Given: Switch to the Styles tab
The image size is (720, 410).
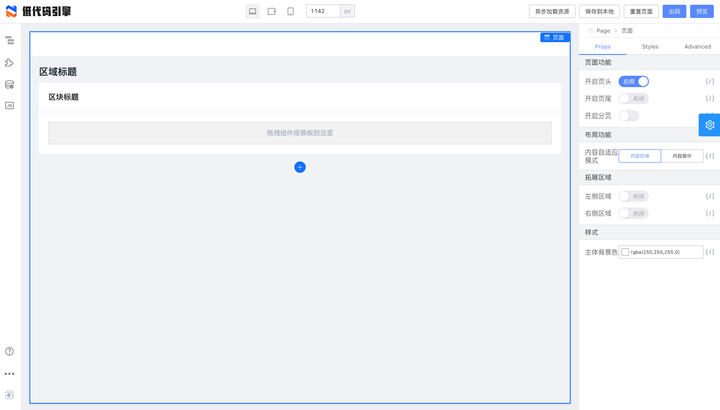Looking at the screenshot, I should click(650, 46).
